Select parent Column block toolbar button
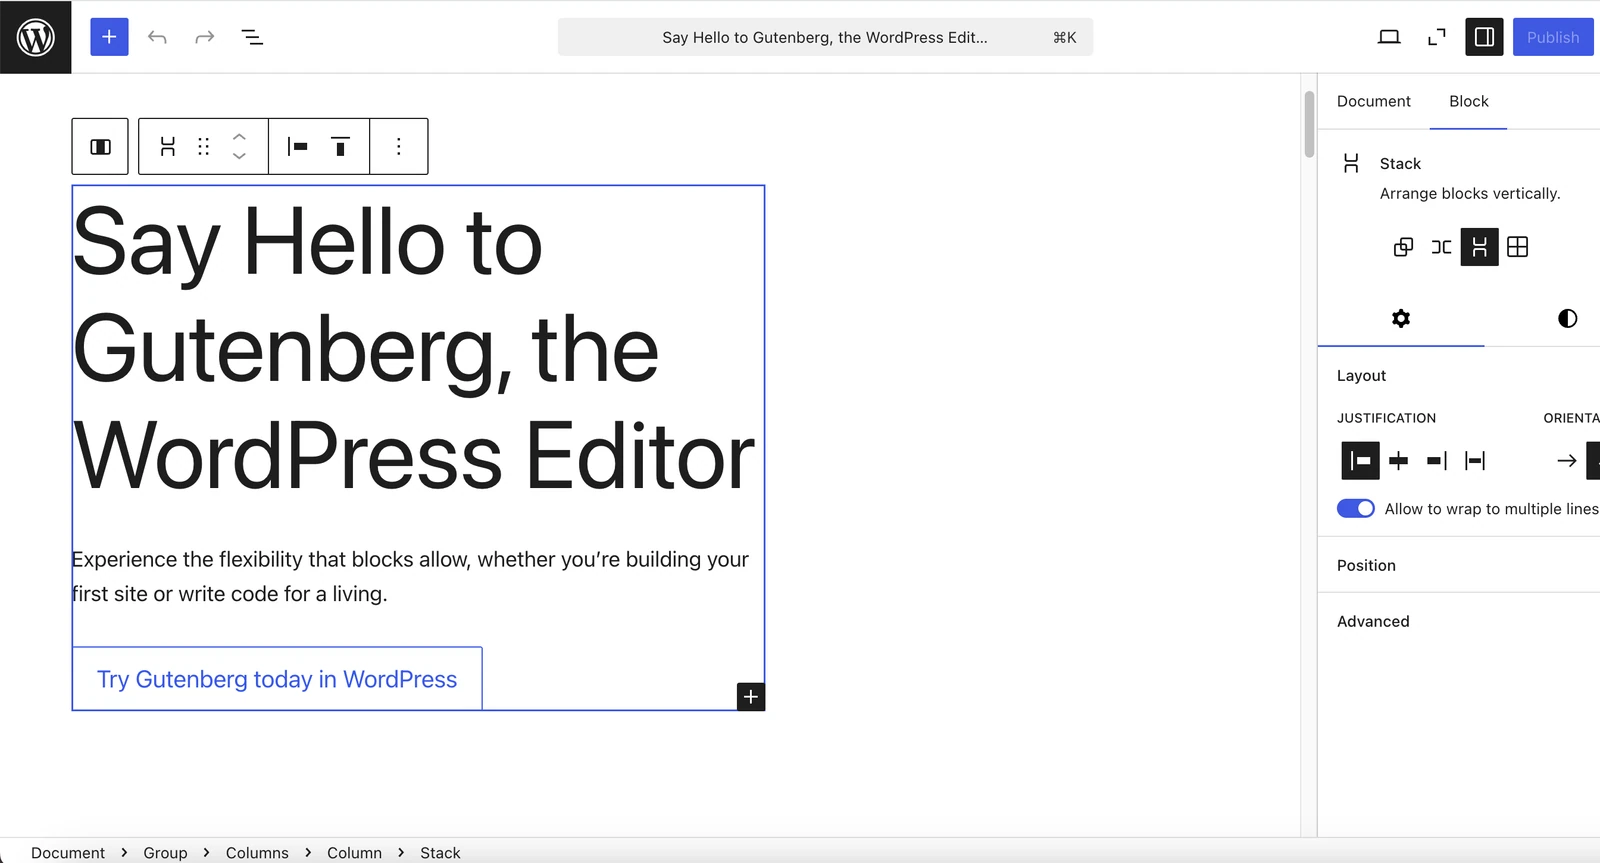The height and width of the screenshot is (863, 1600). pyautogui.click(x=100, y=147)
